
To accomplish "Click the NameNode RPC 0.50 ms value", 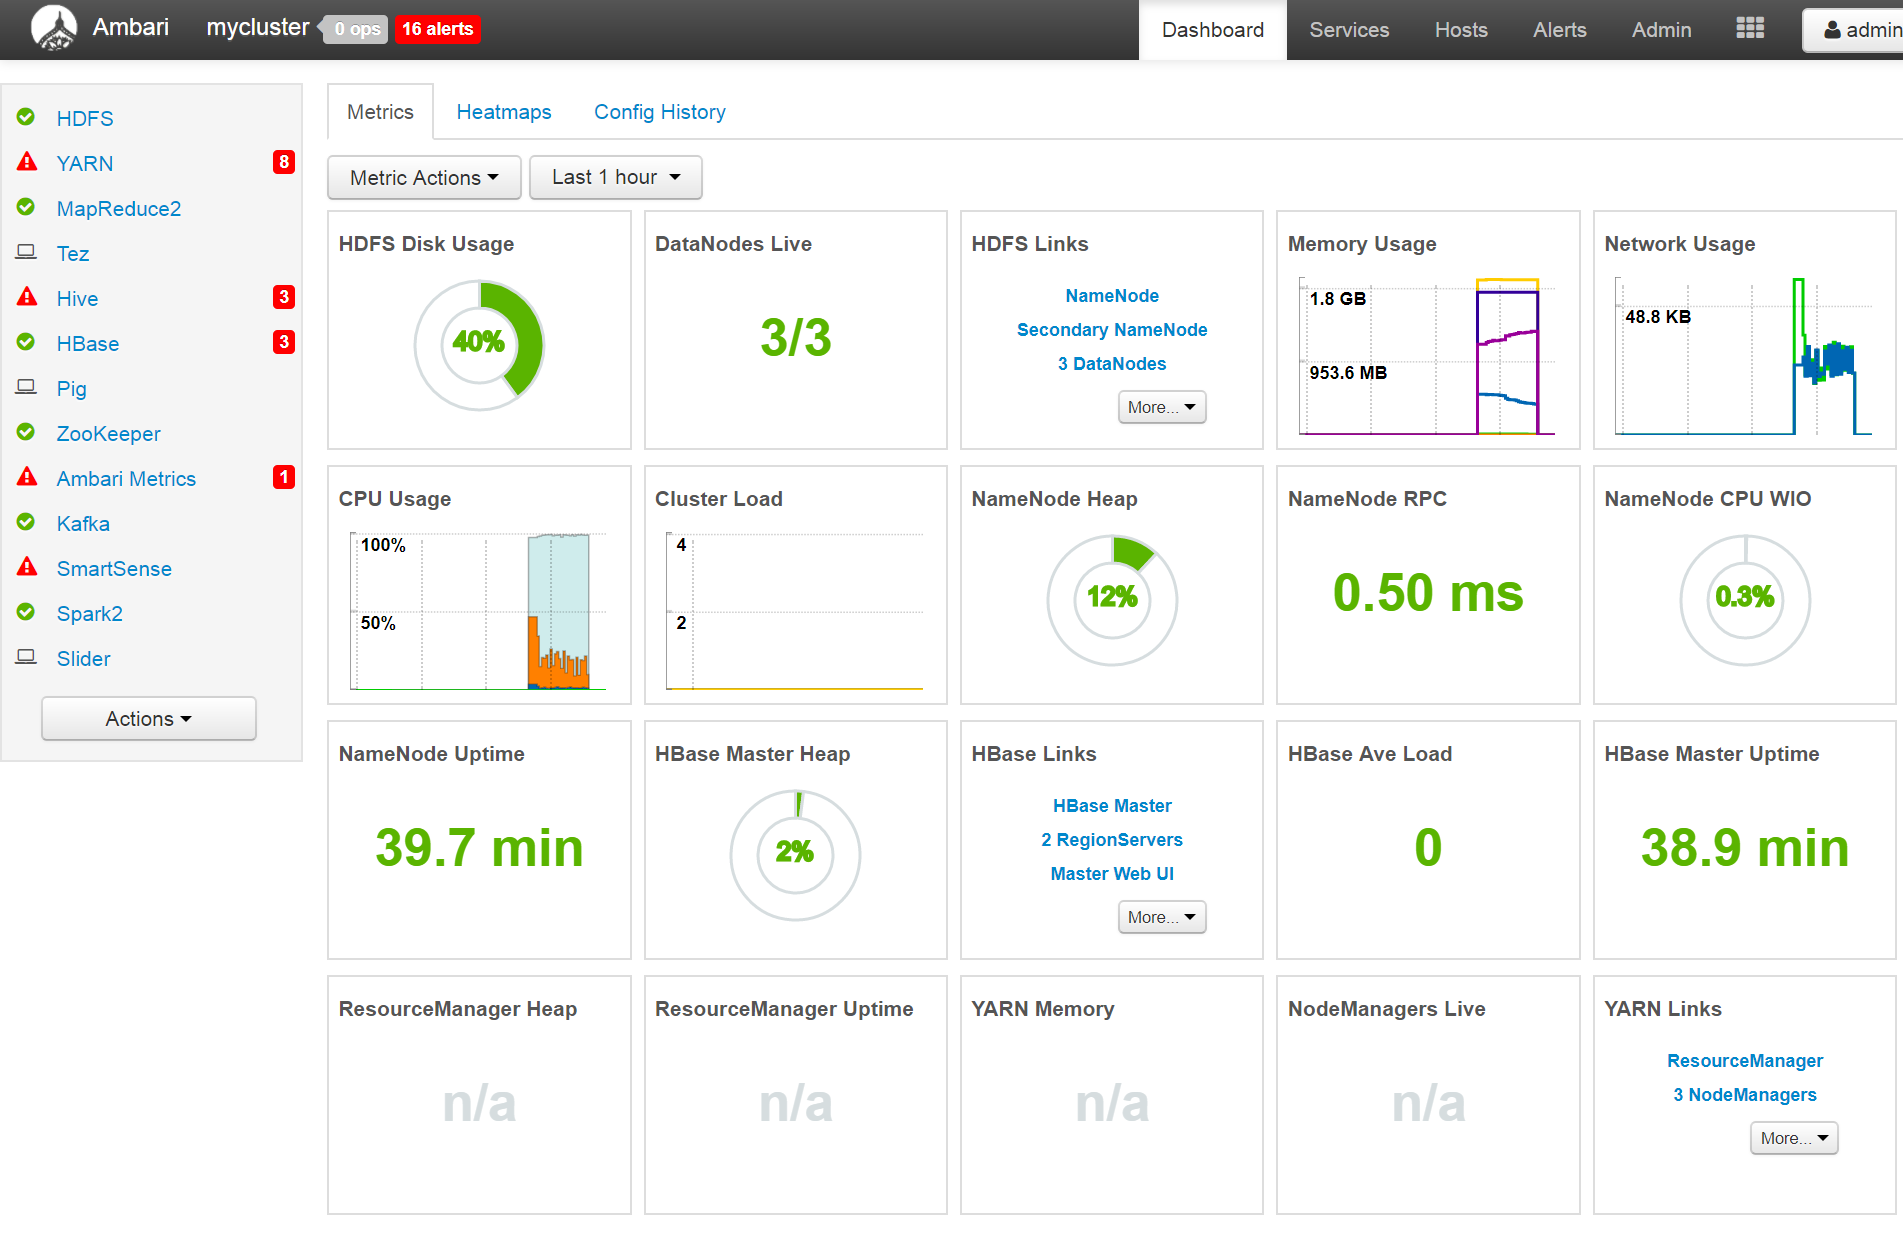I will tap(1428, 592).
